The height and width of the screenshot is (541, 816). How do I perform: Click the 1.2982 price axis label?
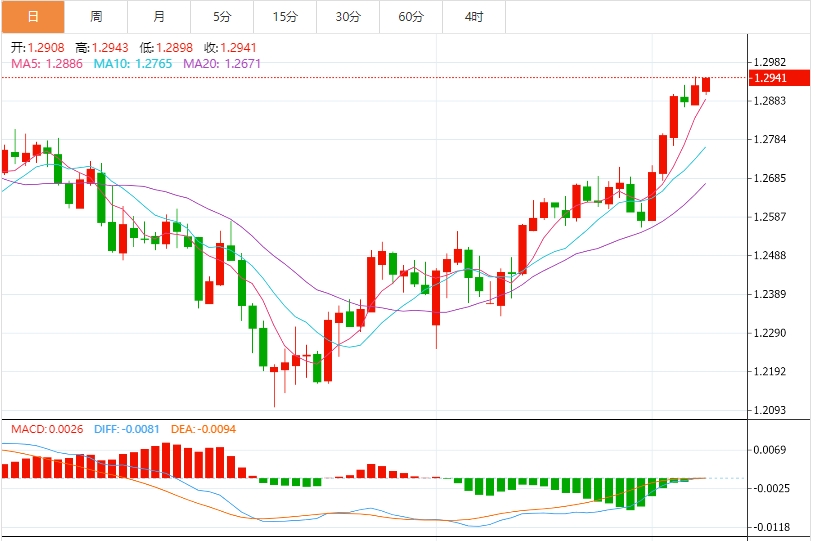(770, 62)
